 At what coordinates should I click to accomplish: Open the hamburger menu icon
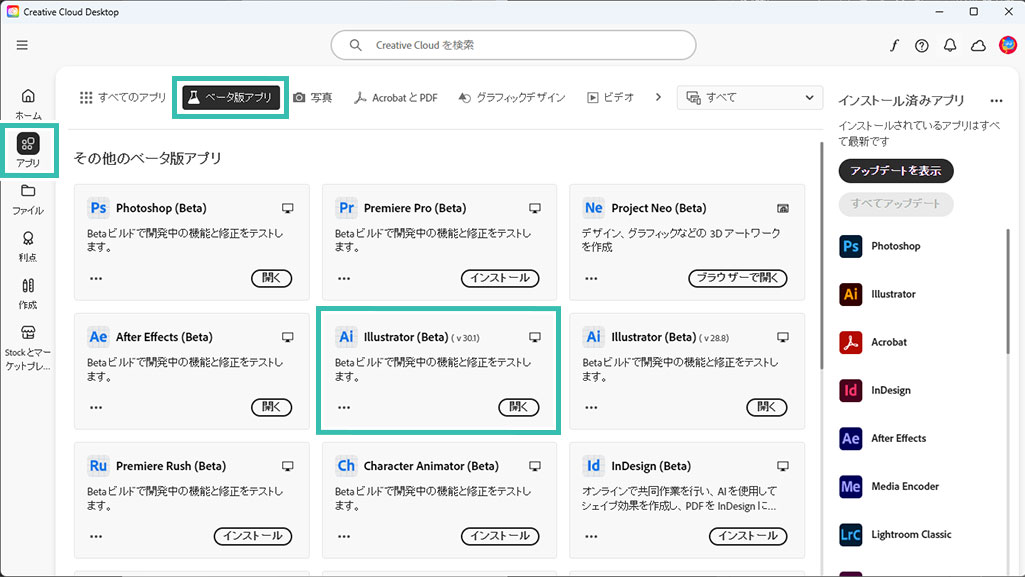click(x=22, y=45)
